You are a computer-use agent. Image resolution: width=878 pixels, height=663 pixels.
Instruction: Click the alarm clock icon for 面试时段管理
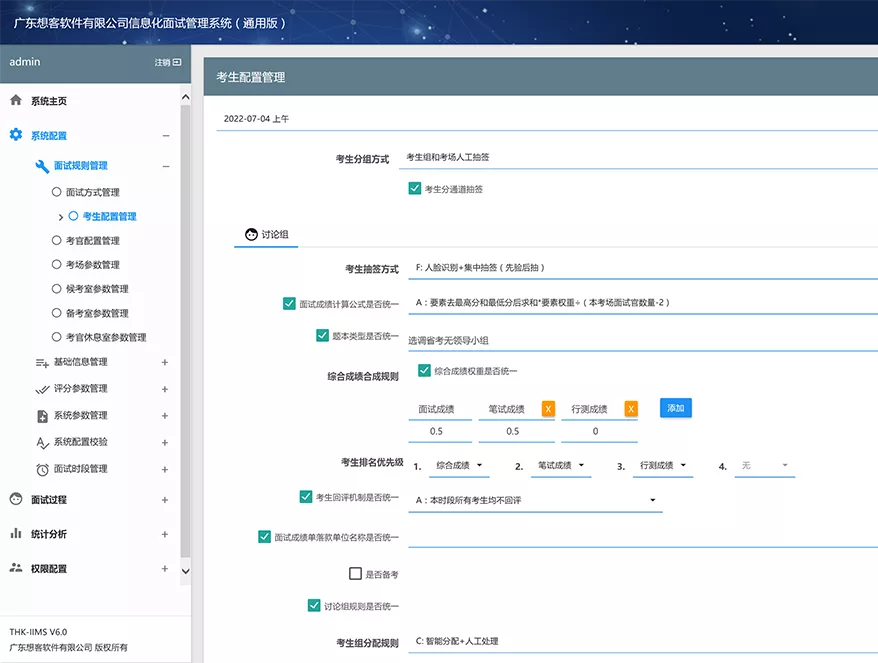click(42, 470)
